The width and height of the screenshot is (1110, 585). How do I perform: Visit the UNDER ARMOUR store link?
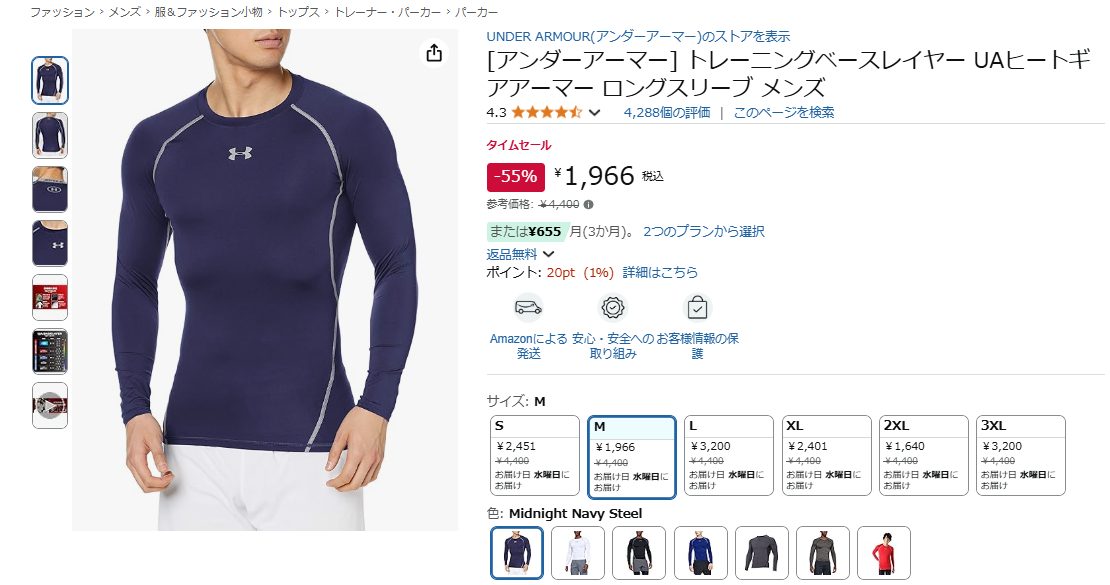(639, 36)
